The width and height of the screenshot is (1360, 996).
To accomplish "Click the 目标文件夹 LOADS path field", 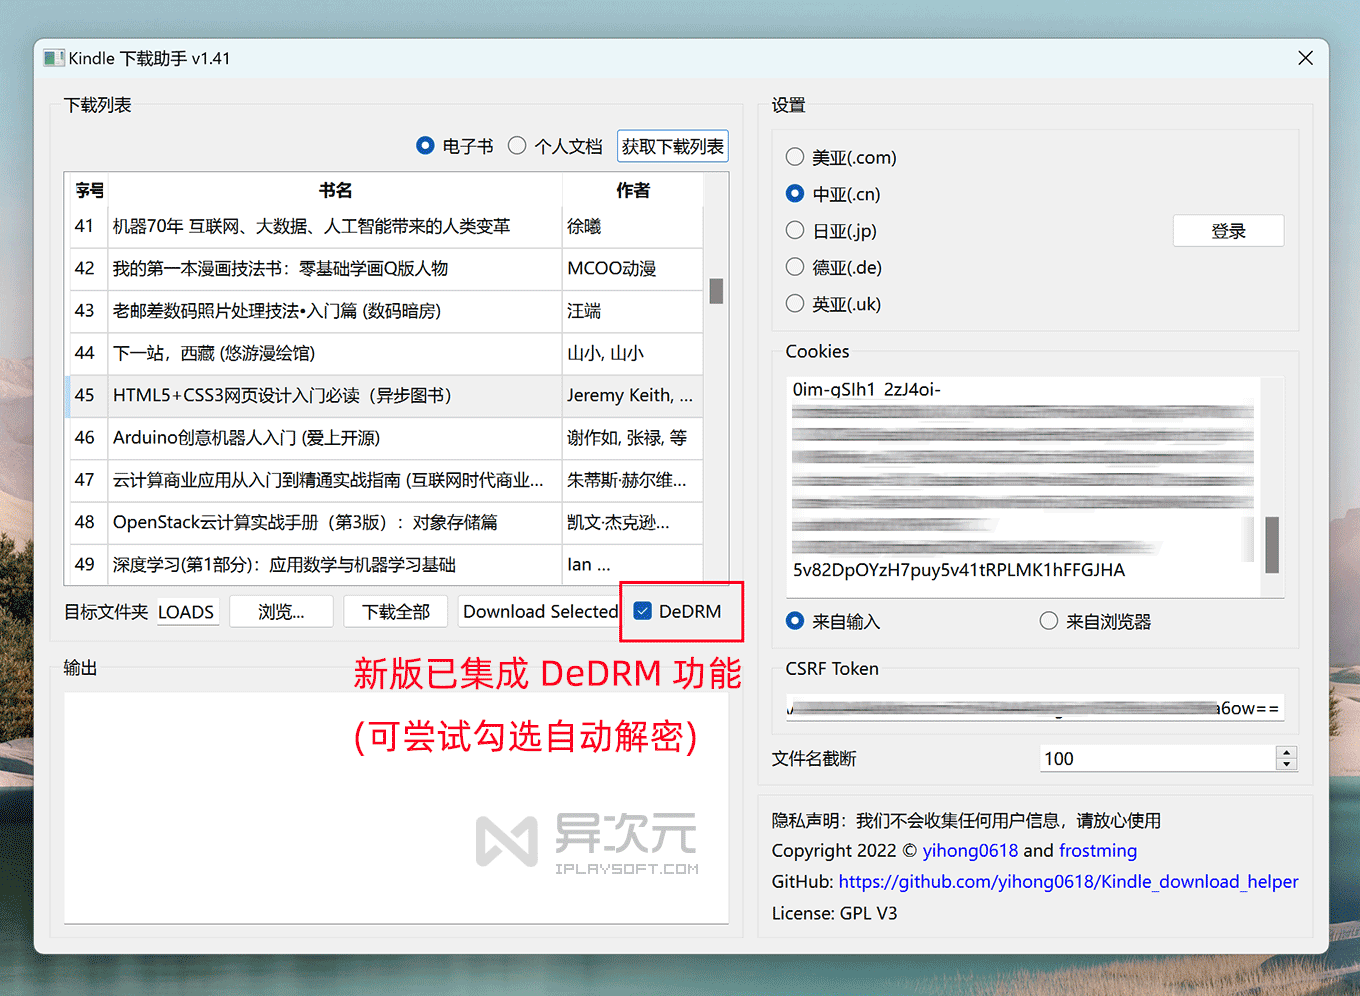I will (187, 611).
